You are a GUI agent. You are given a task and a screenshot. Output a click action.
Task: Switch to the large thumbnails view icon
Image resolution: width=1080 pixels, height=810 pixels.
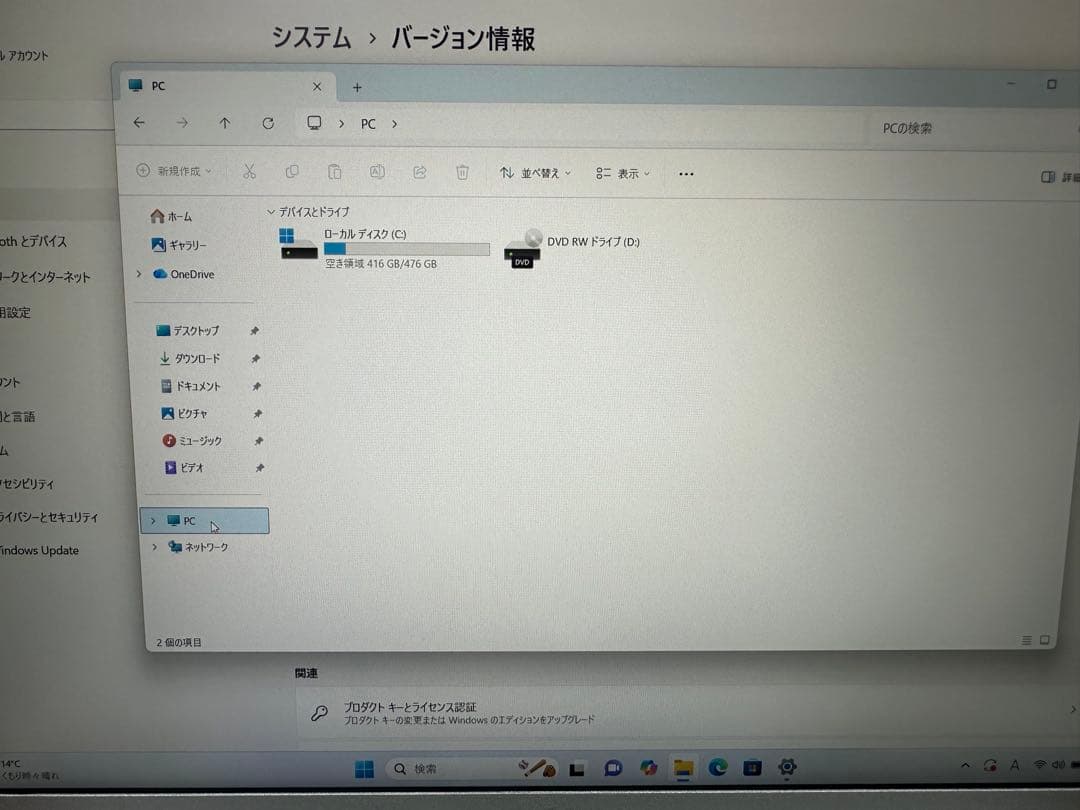click(1045, 640)
